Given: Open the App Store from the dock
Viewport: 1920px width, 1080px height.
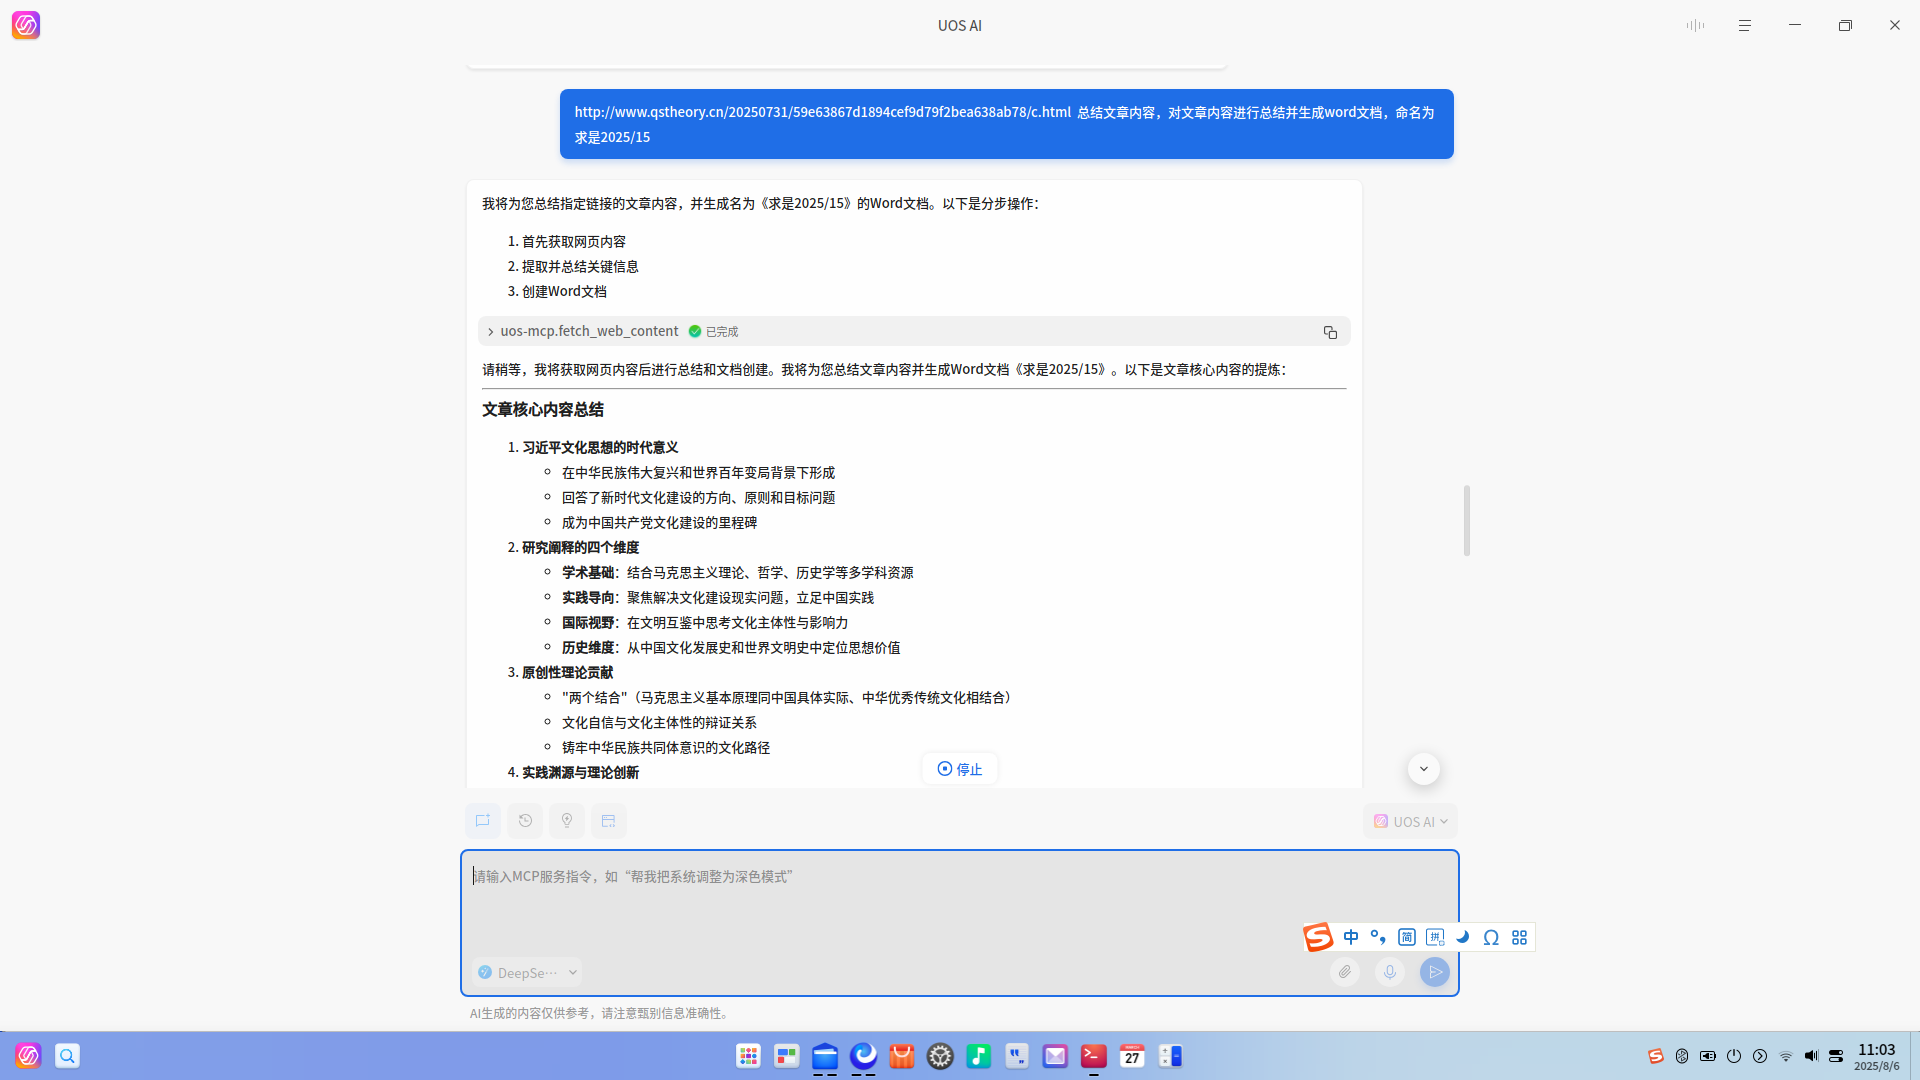Looking at the screenshot, I should point(902,1056).
